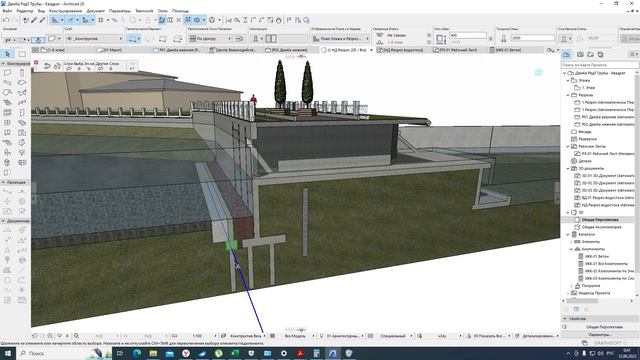Image resolution: width=640 pixels, height=360 pixels.
Task: Open the Teamwork menu
Action: click(x=144, y=11)
